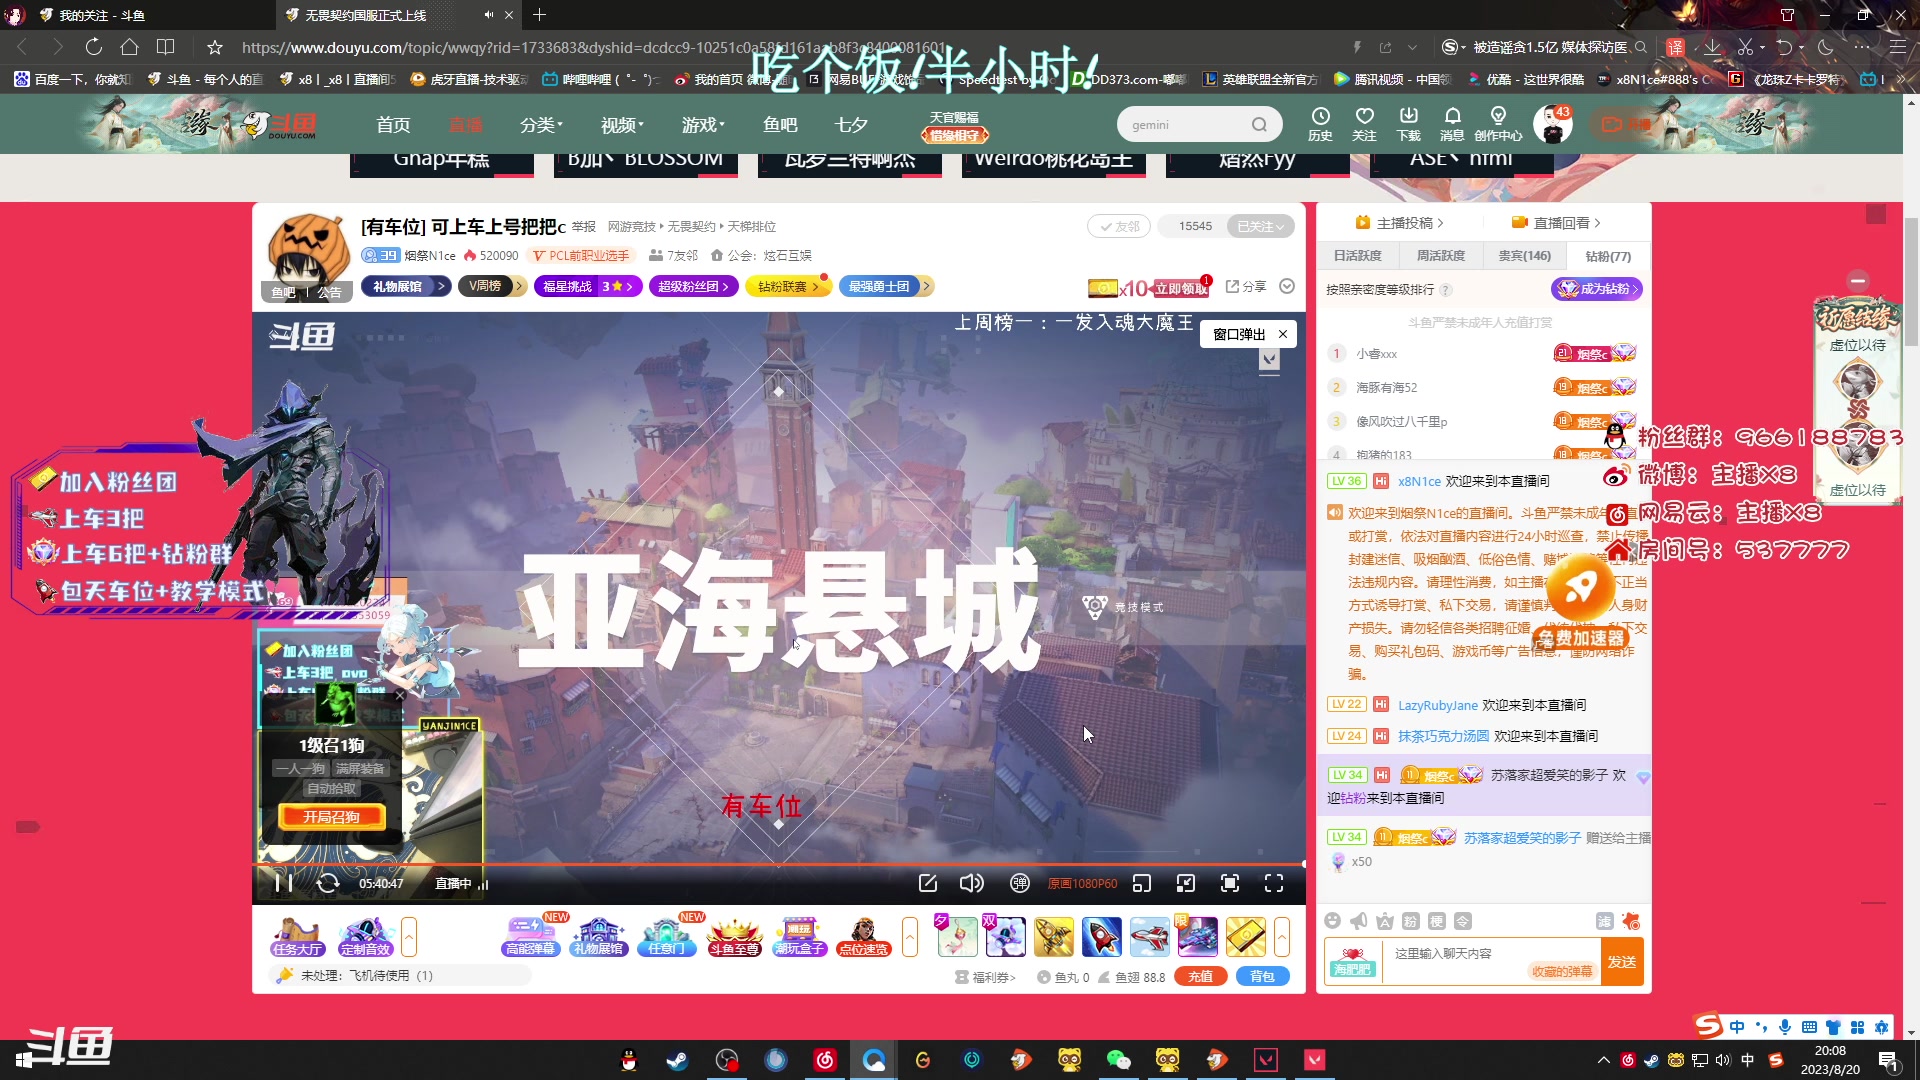Image resolution: width=1920 pixels, height=1080 pixels.
Task: Click 分享 share icon
Action: [x=1245, y=287]
